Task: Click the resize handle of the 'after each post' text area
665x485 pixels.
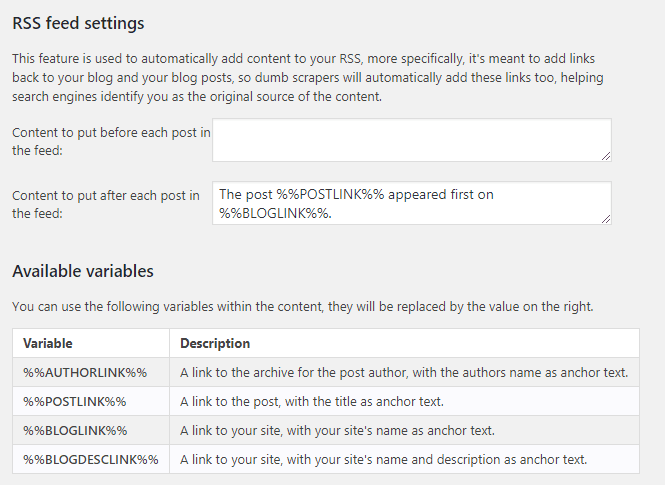Action: tap(605, 217)
